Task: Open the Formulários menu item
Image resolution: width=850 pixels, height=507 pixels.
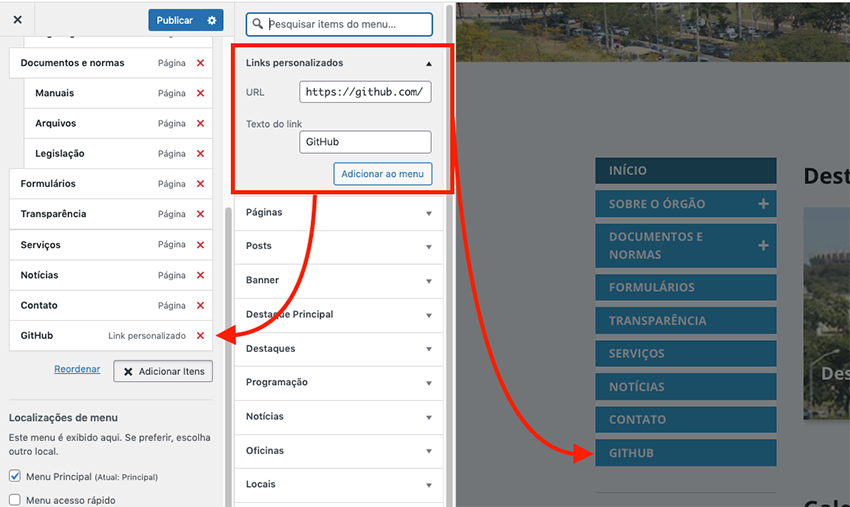Action: tap(111, 184)
